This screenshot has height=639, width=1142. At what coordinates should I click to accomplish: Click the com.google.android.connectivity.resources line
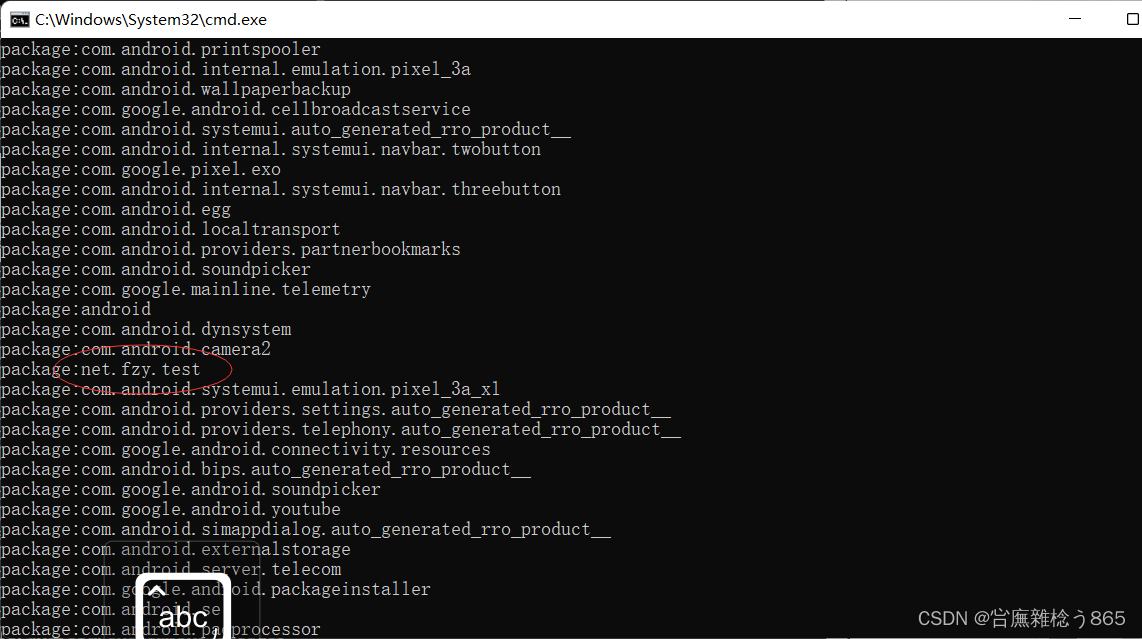(x=245, y=449)
